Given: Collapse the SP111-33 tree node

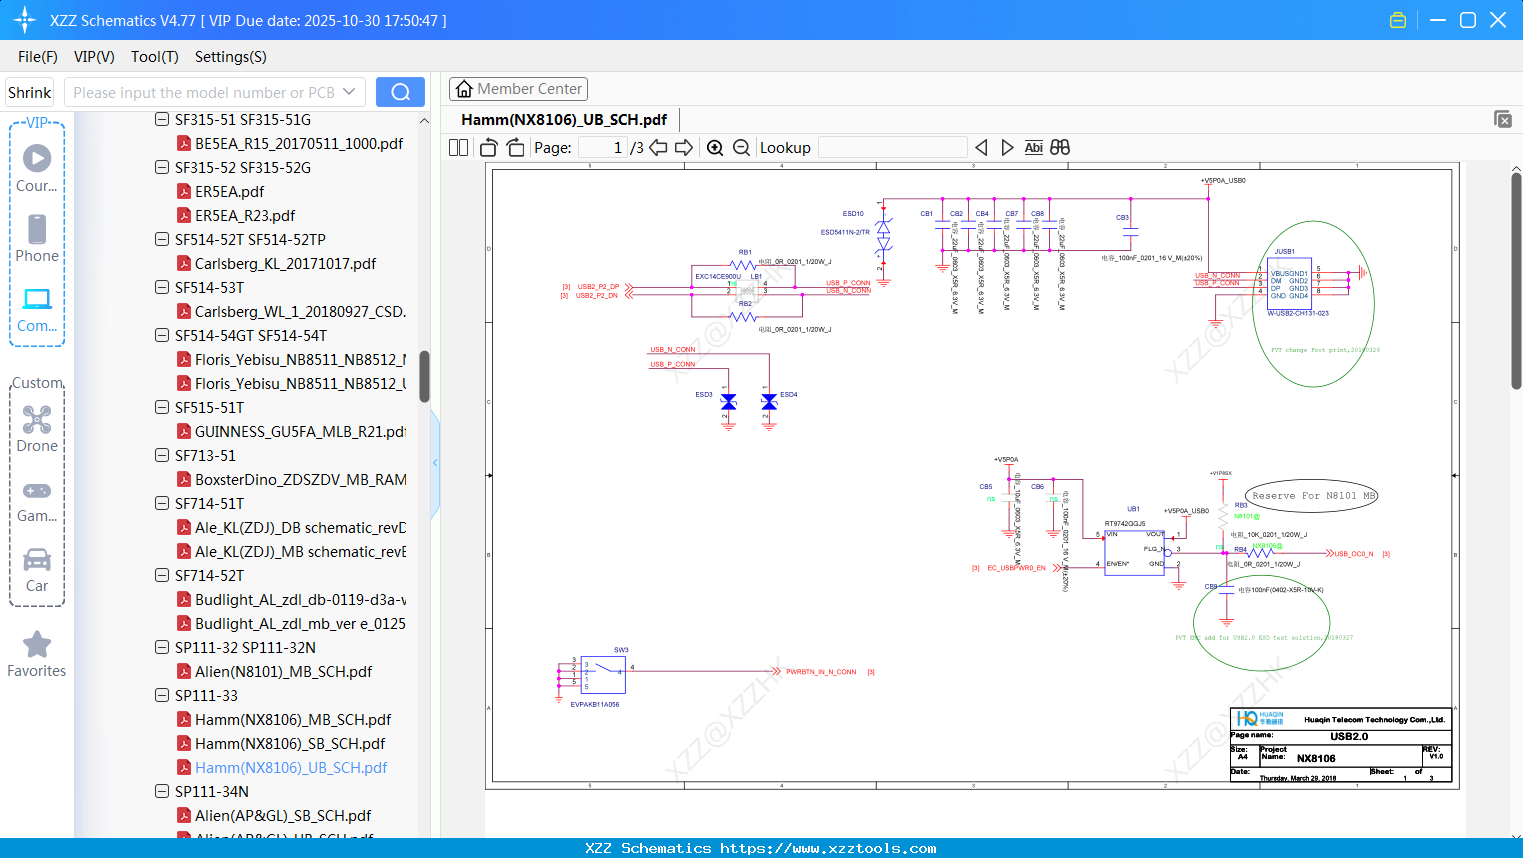Looking at the screenshot, I should tap(162, 695).
